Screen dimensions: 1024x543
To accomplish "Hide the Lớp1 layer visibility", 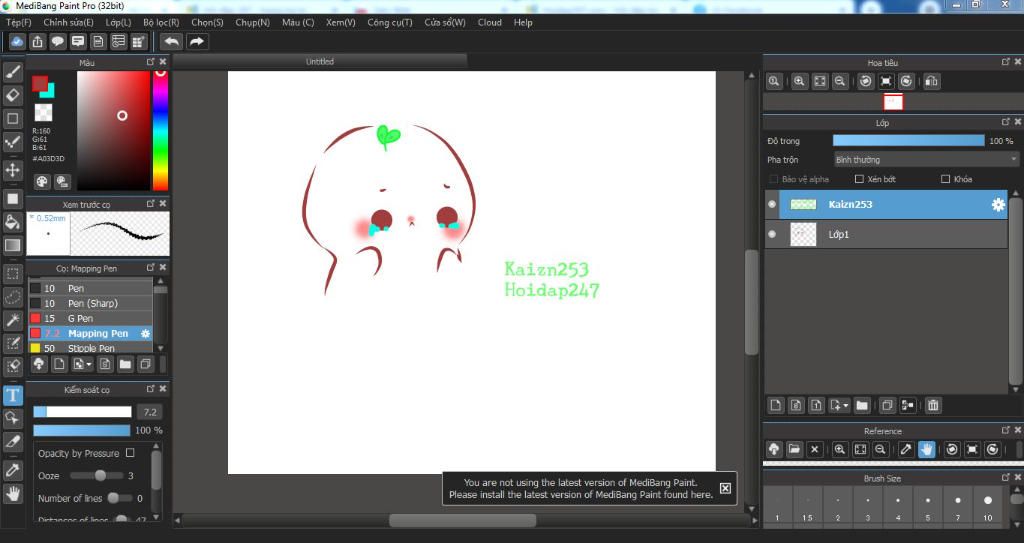I will 771,234.
